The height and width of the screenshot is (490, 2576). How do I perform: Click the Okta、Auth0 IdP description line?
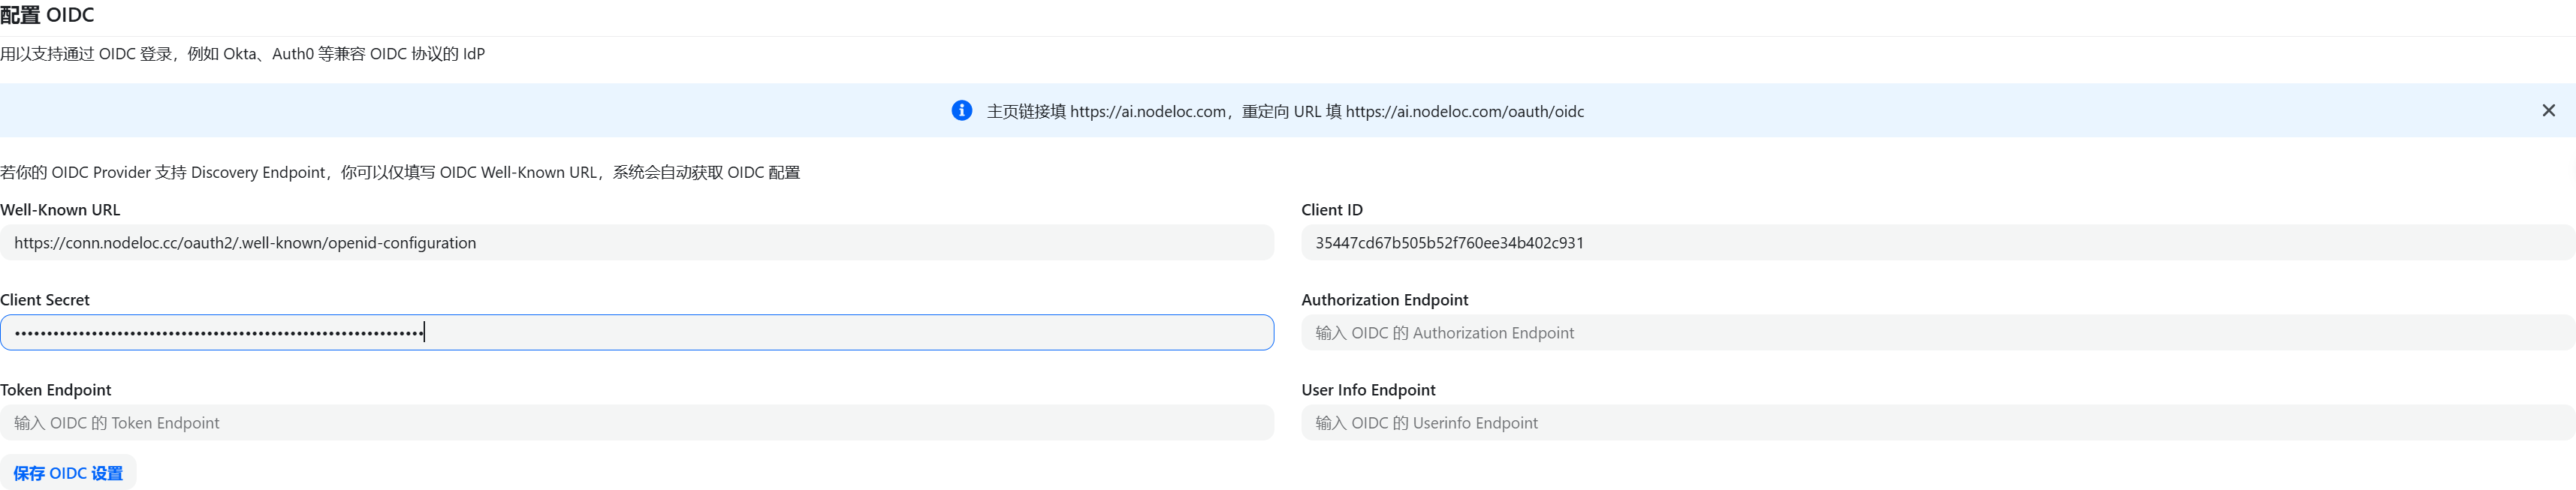[x=242, y=54]
